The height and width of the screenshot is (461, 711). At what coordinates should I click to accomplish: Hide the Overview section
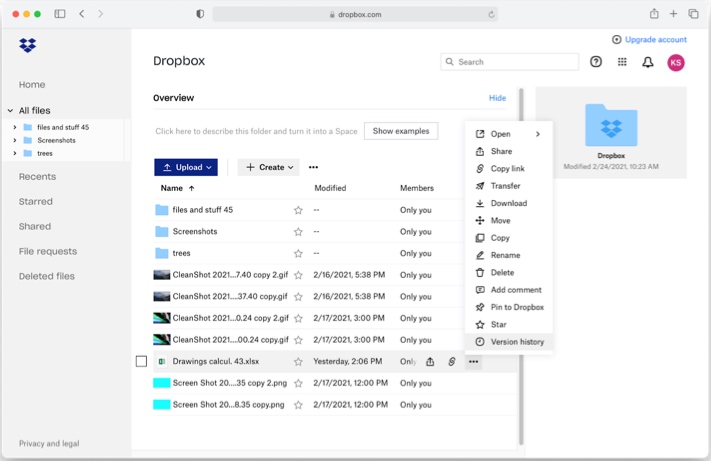coord(497,98)
